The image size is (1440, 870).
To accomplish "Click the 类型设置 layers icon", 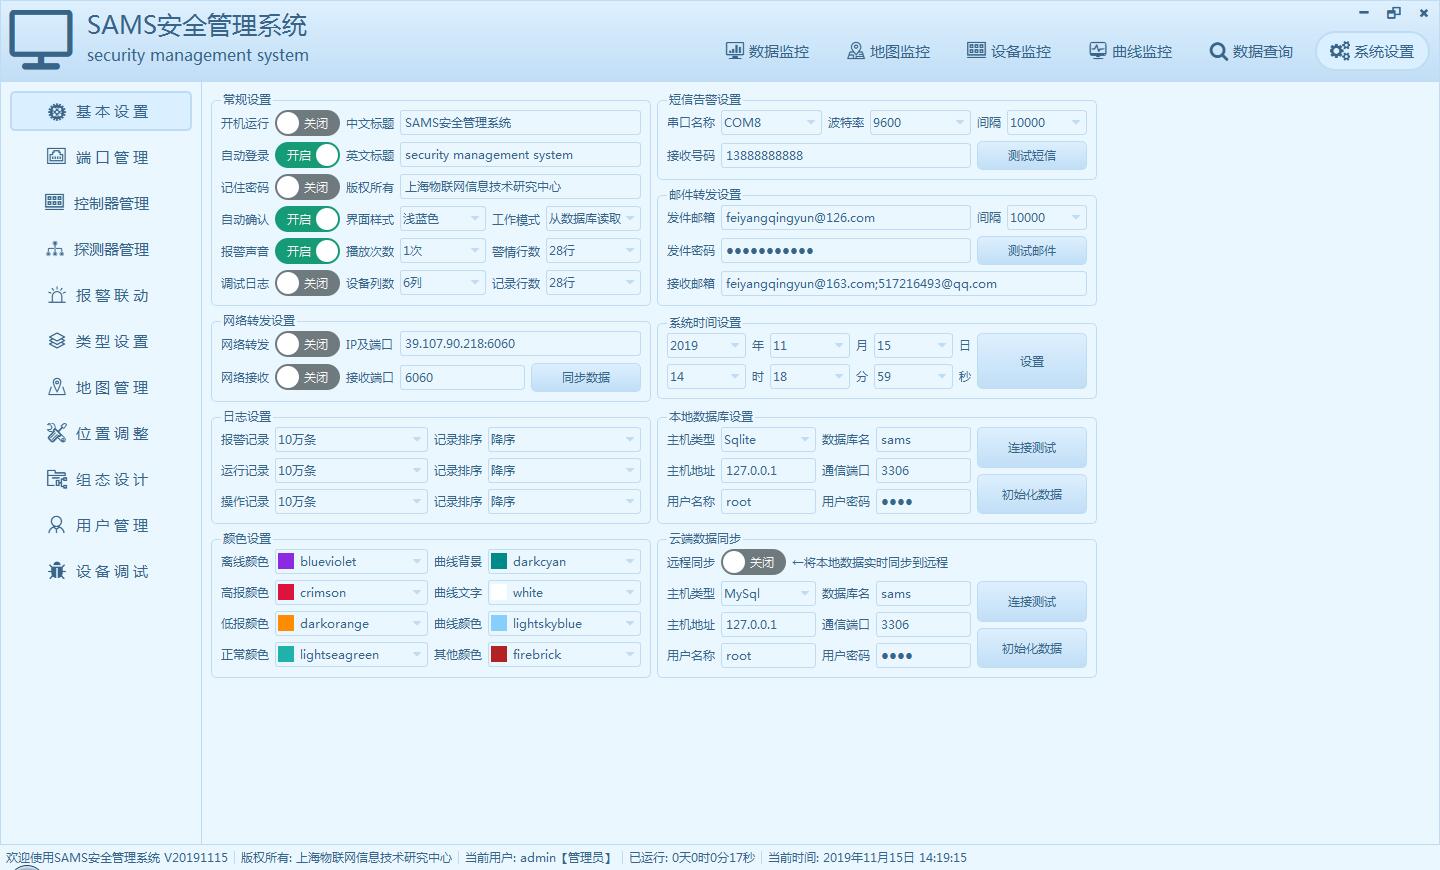I will click(57, 341).
